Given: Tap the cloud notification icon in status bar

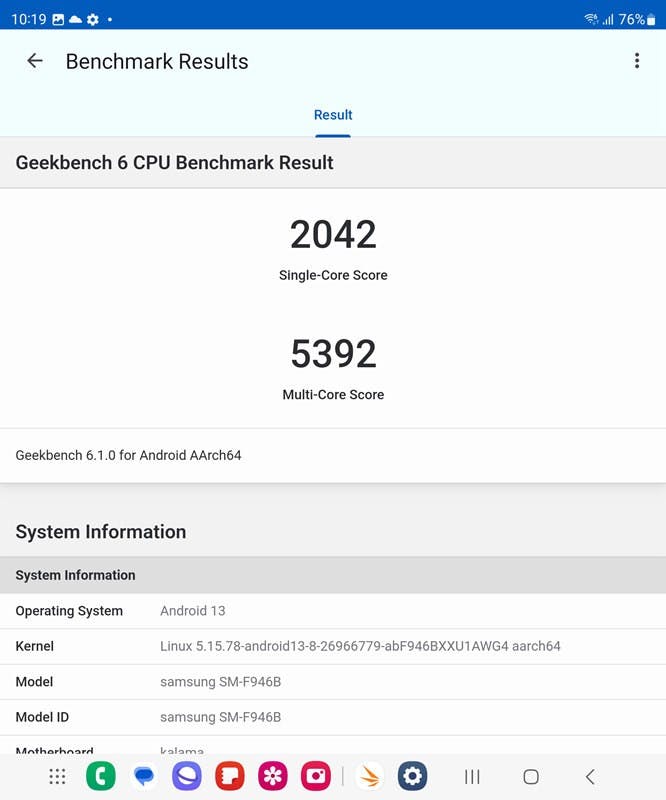Looking at the screenshot, I should (x=75, y=19).
